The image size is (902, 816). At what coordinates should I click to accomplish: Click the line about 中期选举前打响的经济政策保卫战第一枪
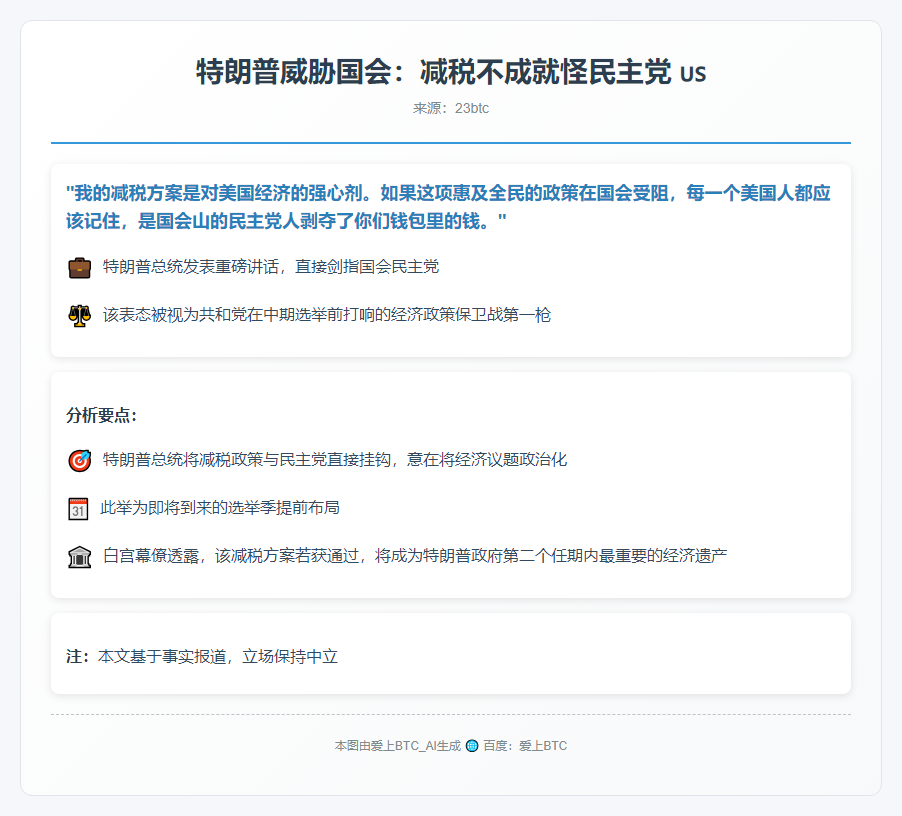pos(327,315)
